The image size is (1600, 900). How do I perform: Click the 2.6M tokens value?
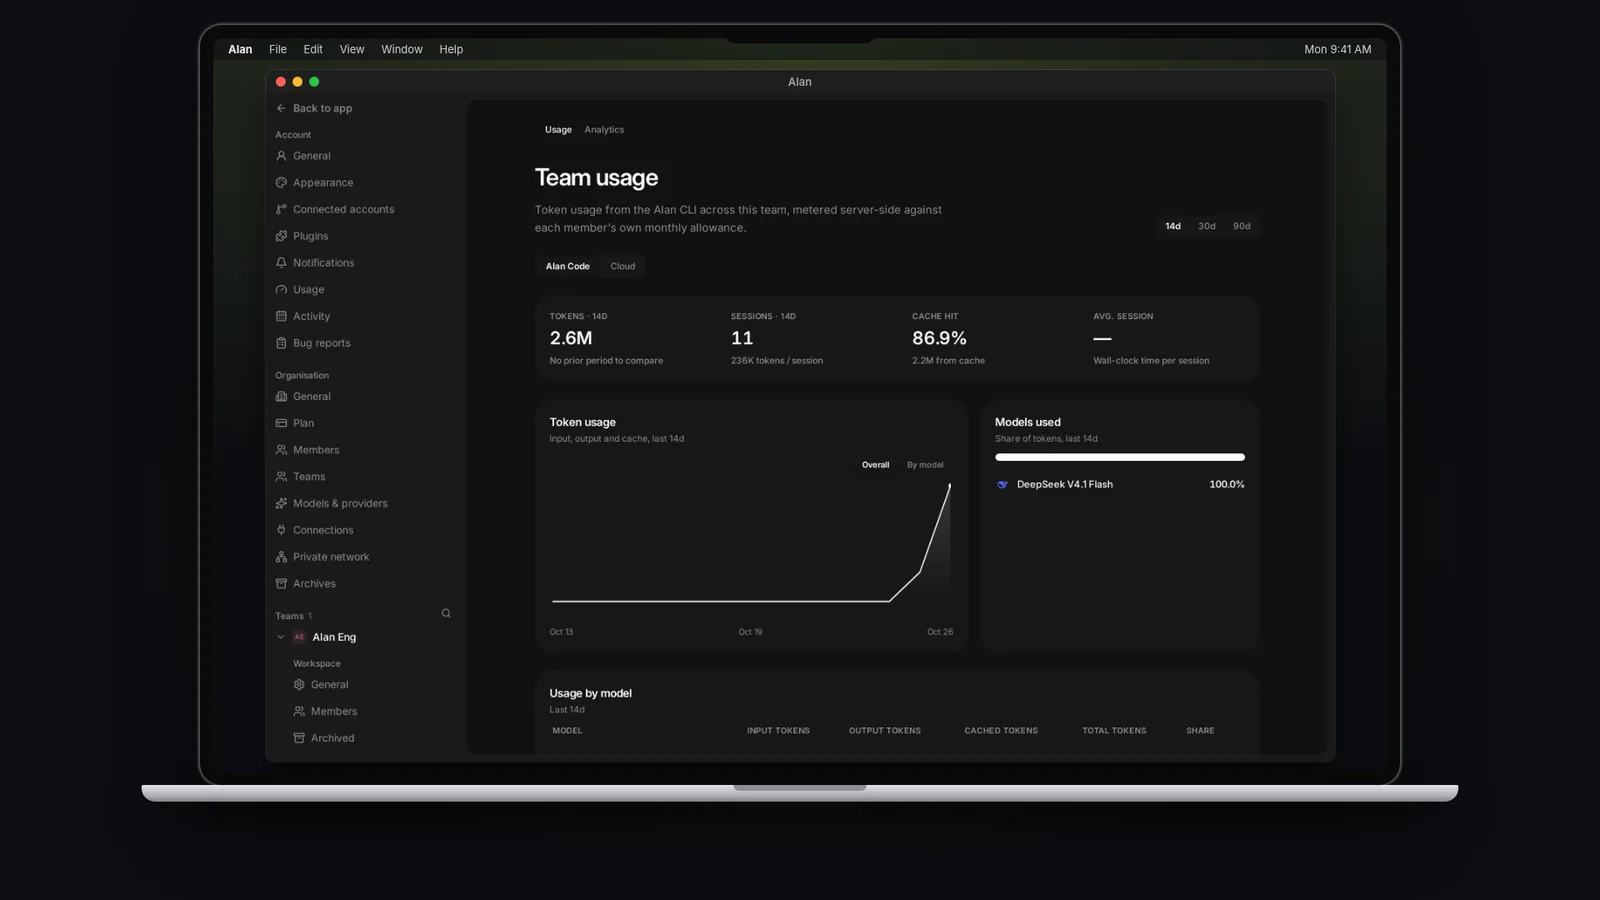click(x=571, y=338)
